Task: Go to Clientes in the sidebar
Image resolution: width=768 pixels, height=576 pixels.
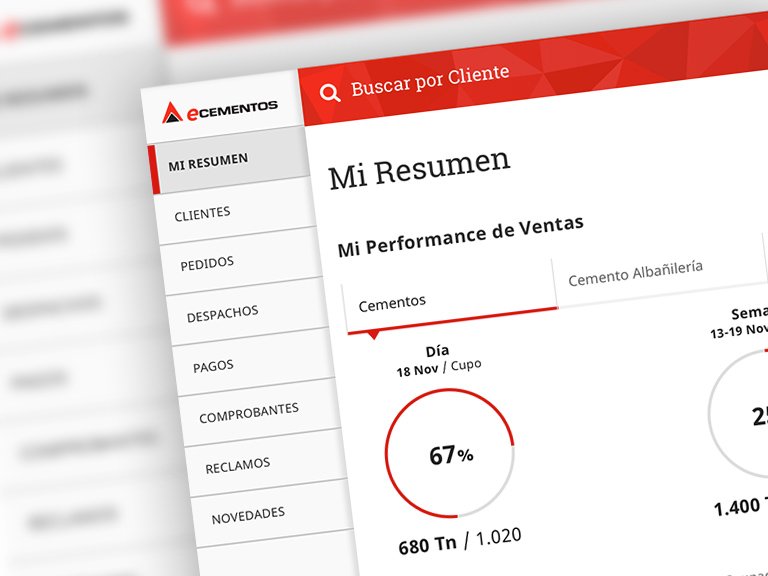Action: 202,214
